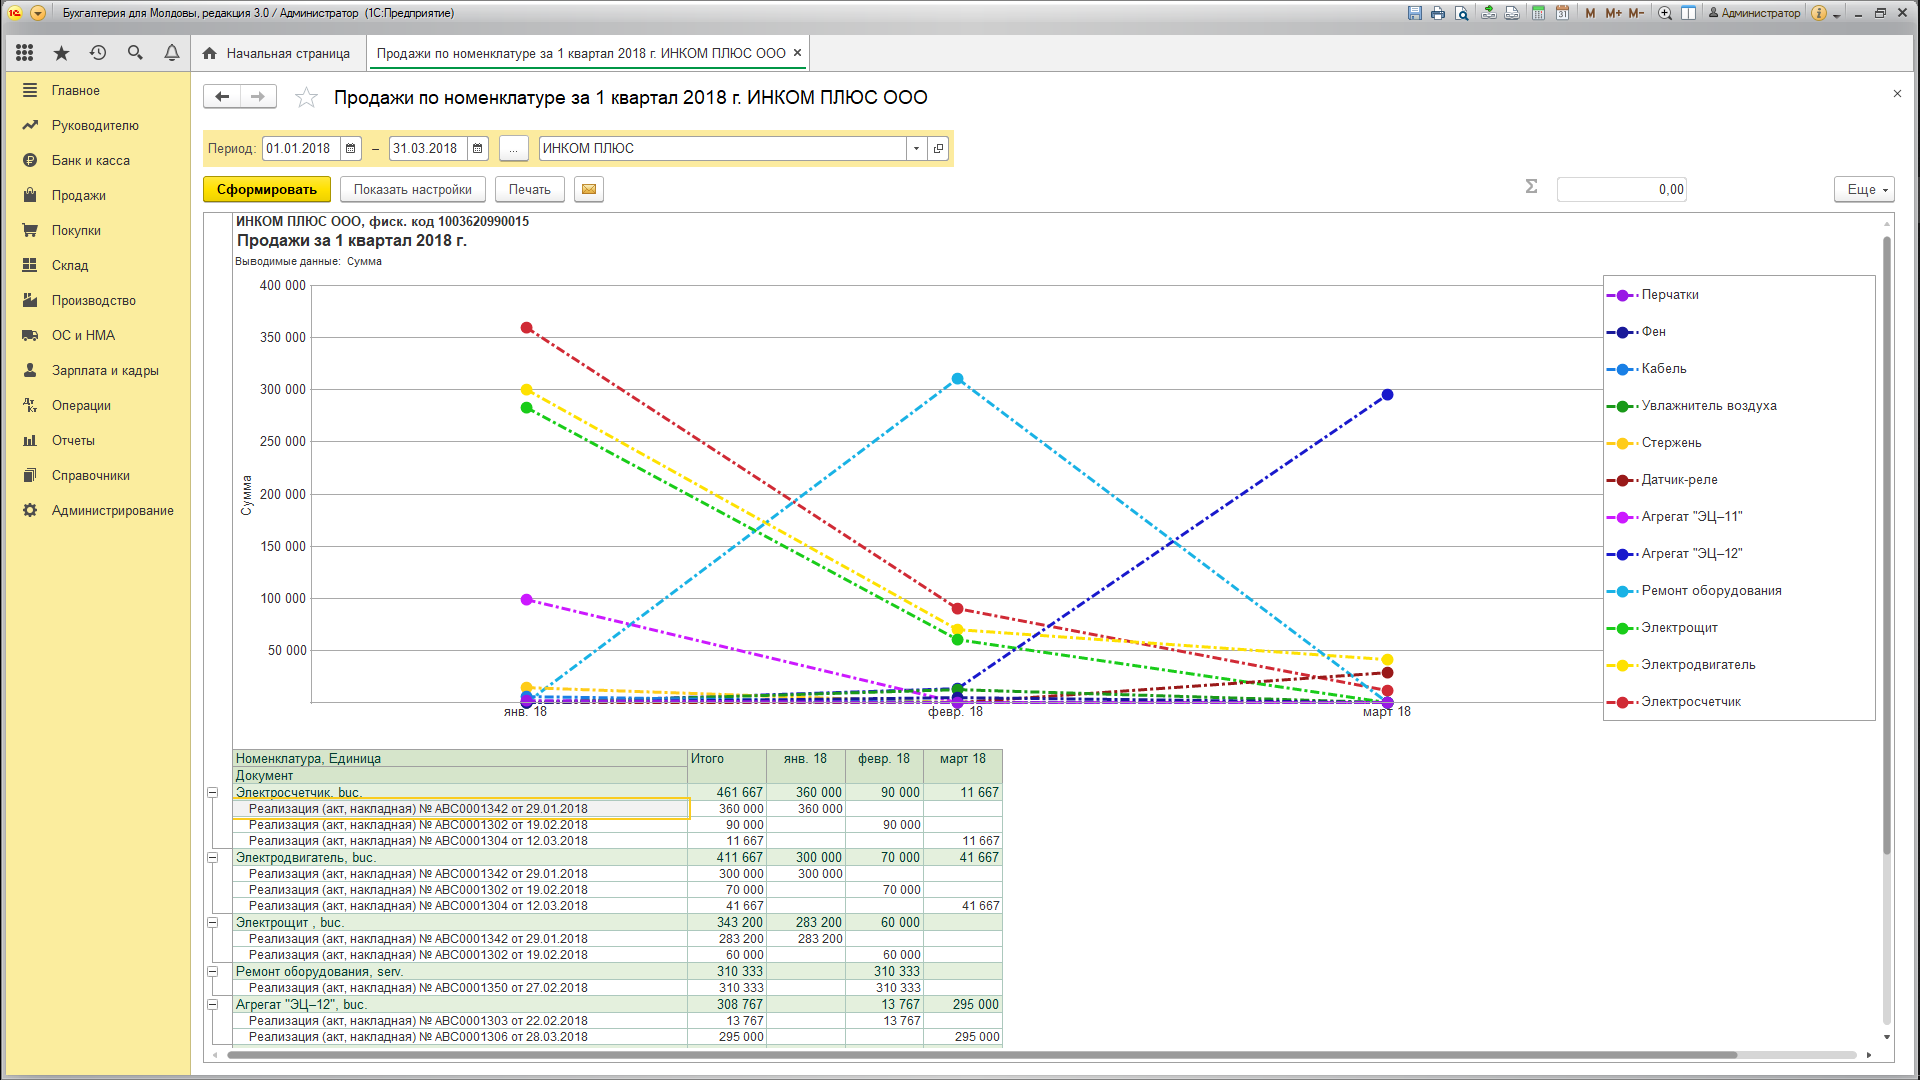
Task: Send report by email envelope icon
Action: click(589, 189)
